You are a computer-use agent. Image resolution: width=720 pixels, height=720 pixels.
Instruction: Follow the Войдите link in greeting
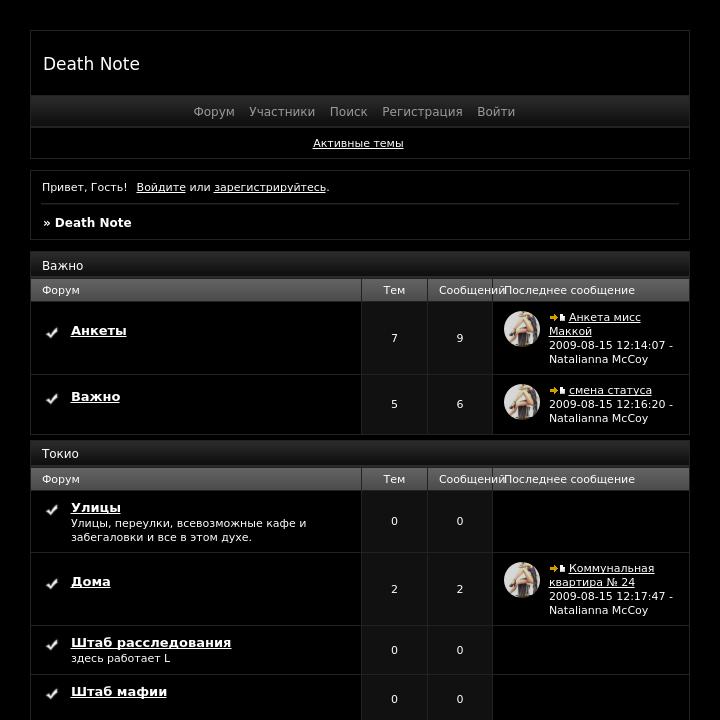(161, 187)
